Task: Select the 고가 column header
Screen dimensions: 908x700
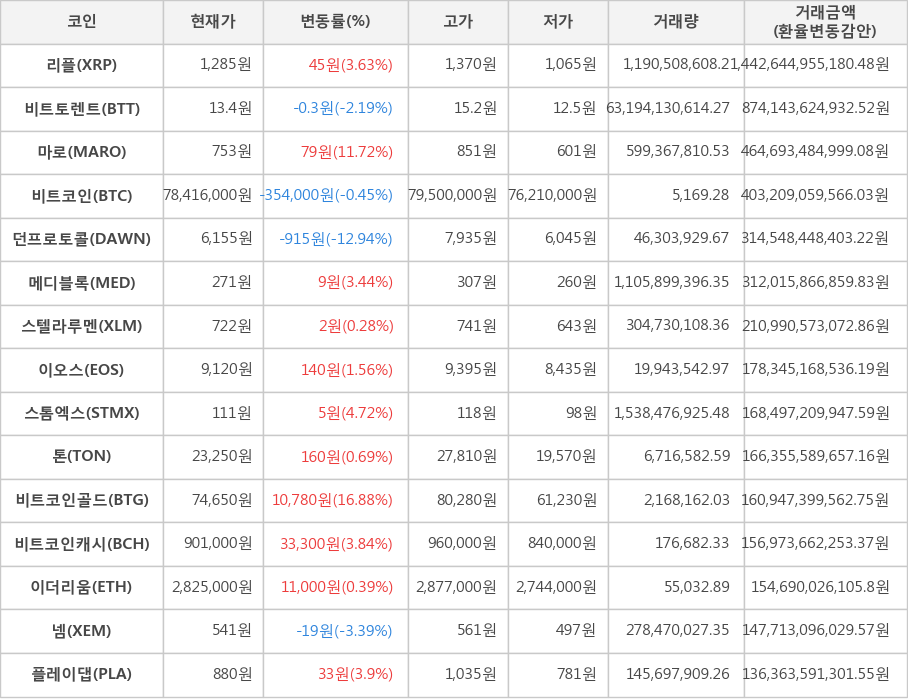Action: (x=458, y=22)
